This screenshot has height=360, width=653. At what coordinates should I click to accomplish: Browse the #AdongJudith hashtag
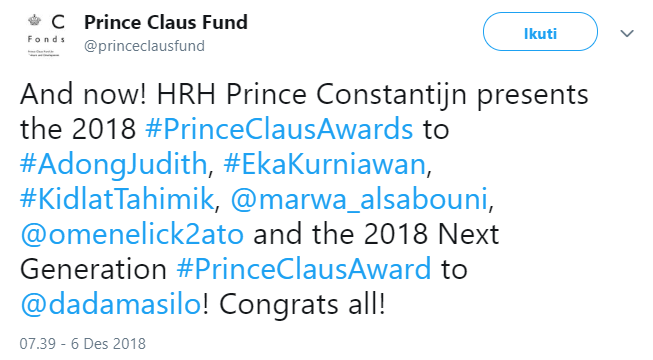114,164
